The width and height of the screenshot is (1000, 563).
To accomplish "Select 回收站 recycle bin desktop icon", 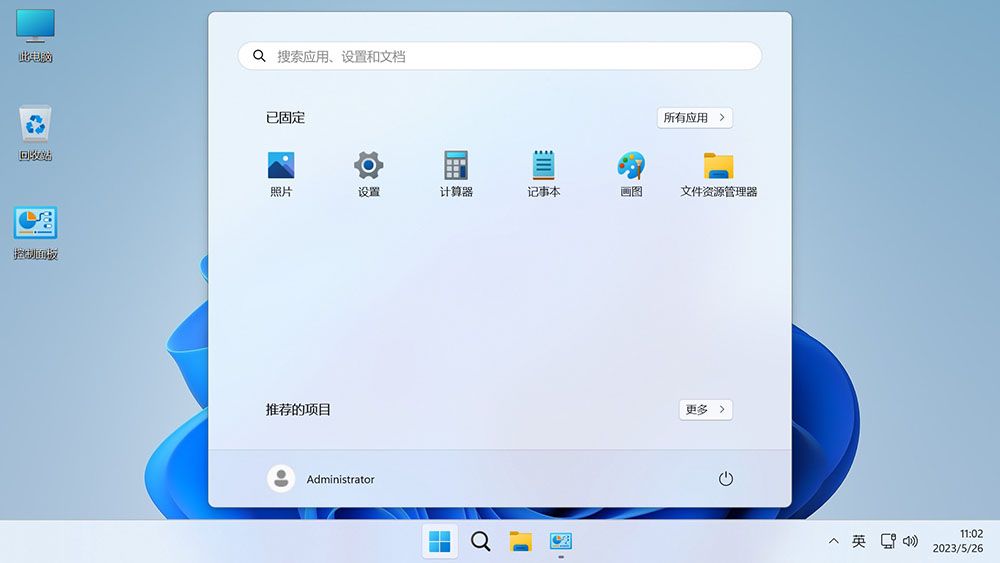I will tap(35, 133).
